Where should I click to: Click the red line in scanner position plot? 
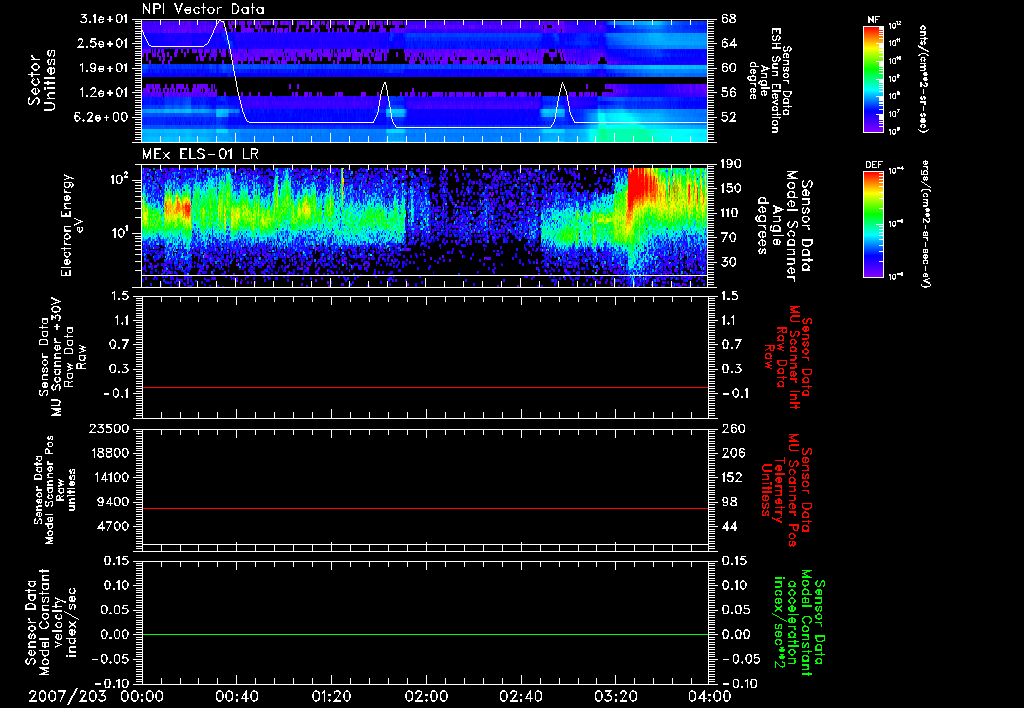(x=424, y=508)
